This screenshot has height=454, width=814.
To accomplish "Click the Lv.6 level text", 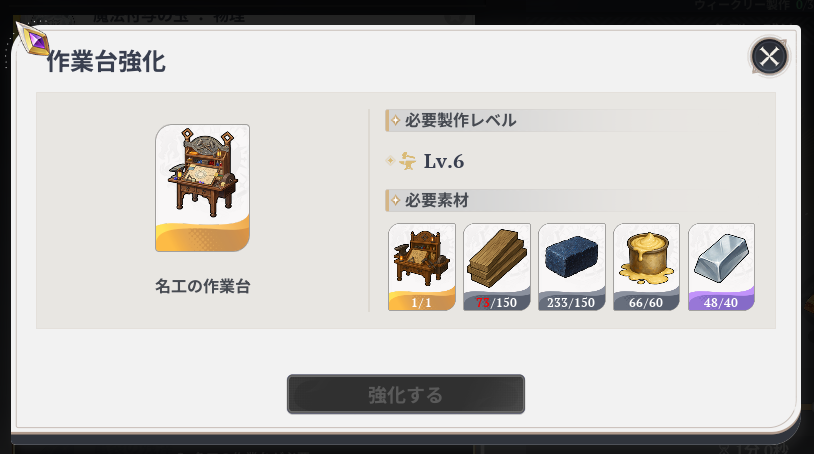I will click(x=444, y=161).
